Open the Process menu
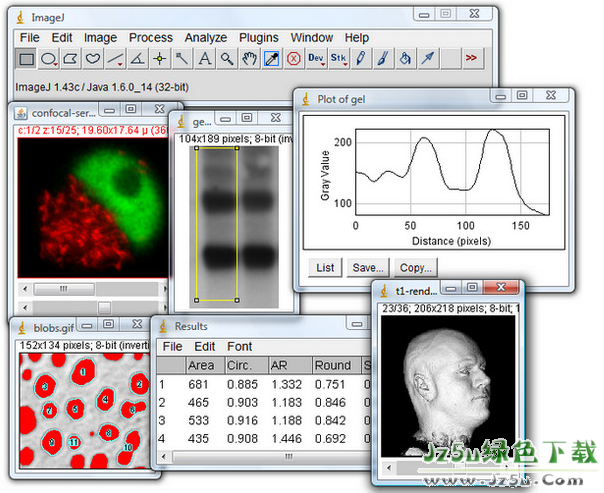This screenshot has width=604, height=493. tap(151, 38)
